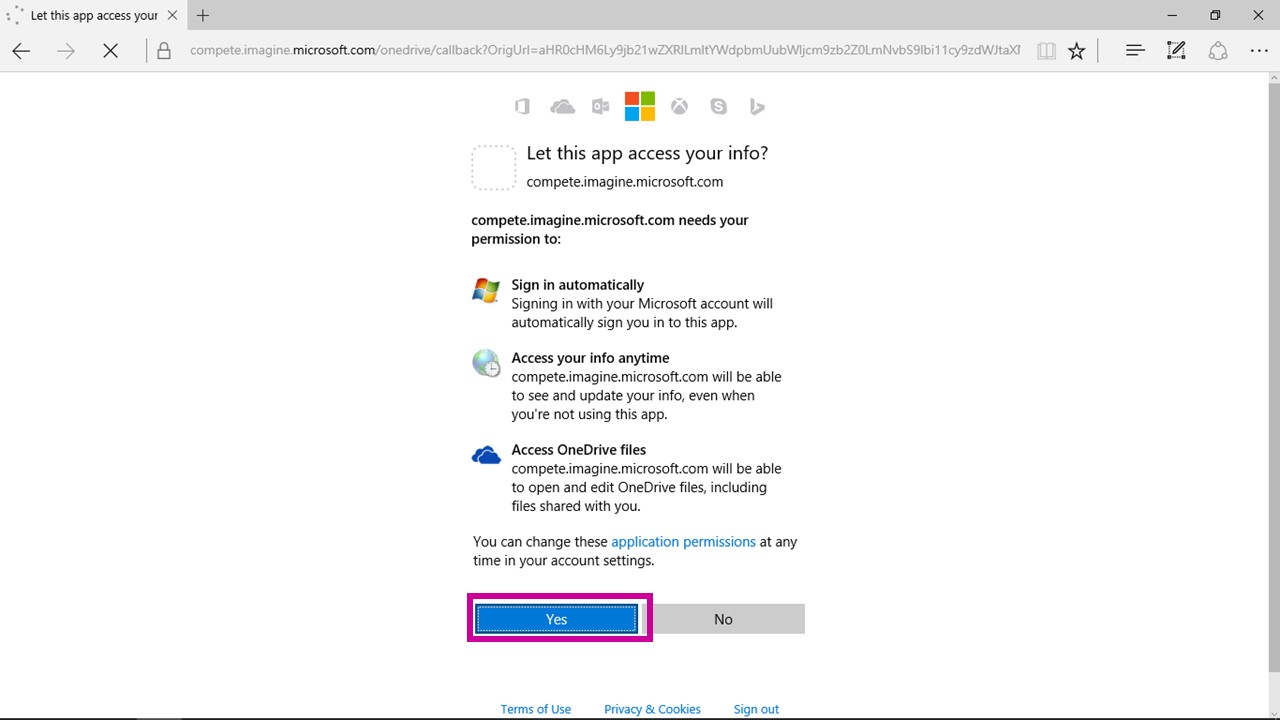
Task: Click the browser Back arrow
Action: tap(21, 51)
